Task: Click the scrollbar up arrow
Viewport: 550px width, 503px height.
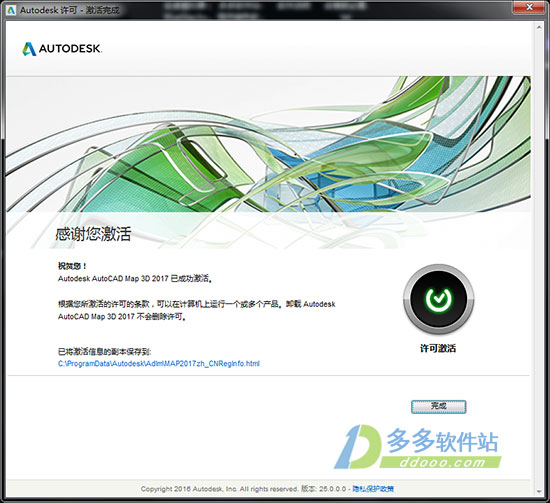Action: [539, 27]
